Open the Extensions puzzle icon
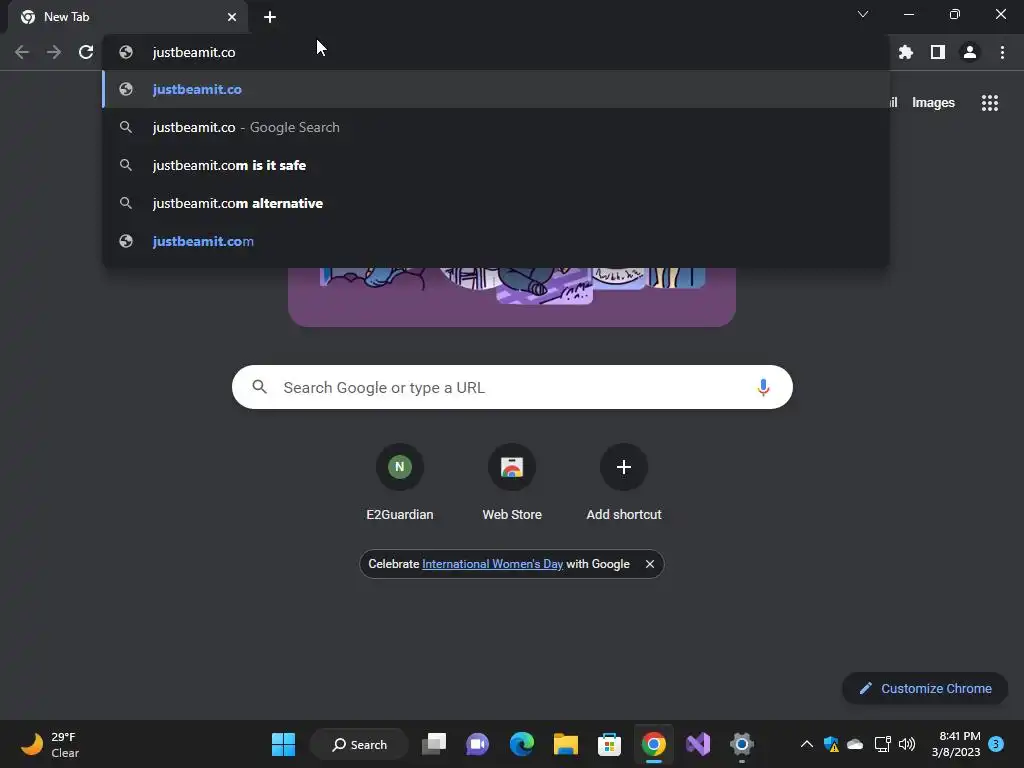1024x768 pixels. tap(906, 52)
